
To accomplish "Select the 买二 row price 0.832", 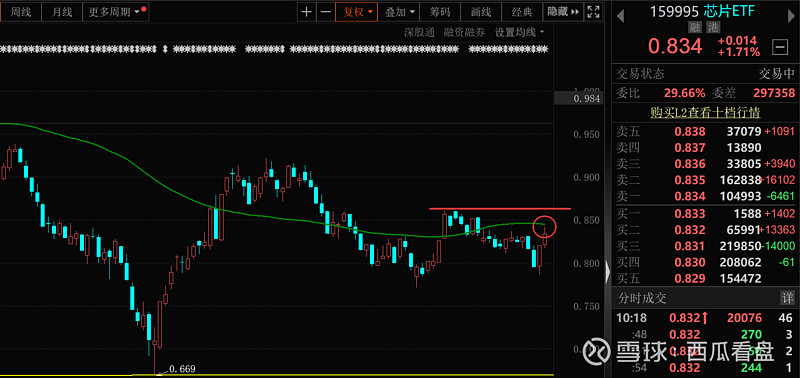I will 690,230.
